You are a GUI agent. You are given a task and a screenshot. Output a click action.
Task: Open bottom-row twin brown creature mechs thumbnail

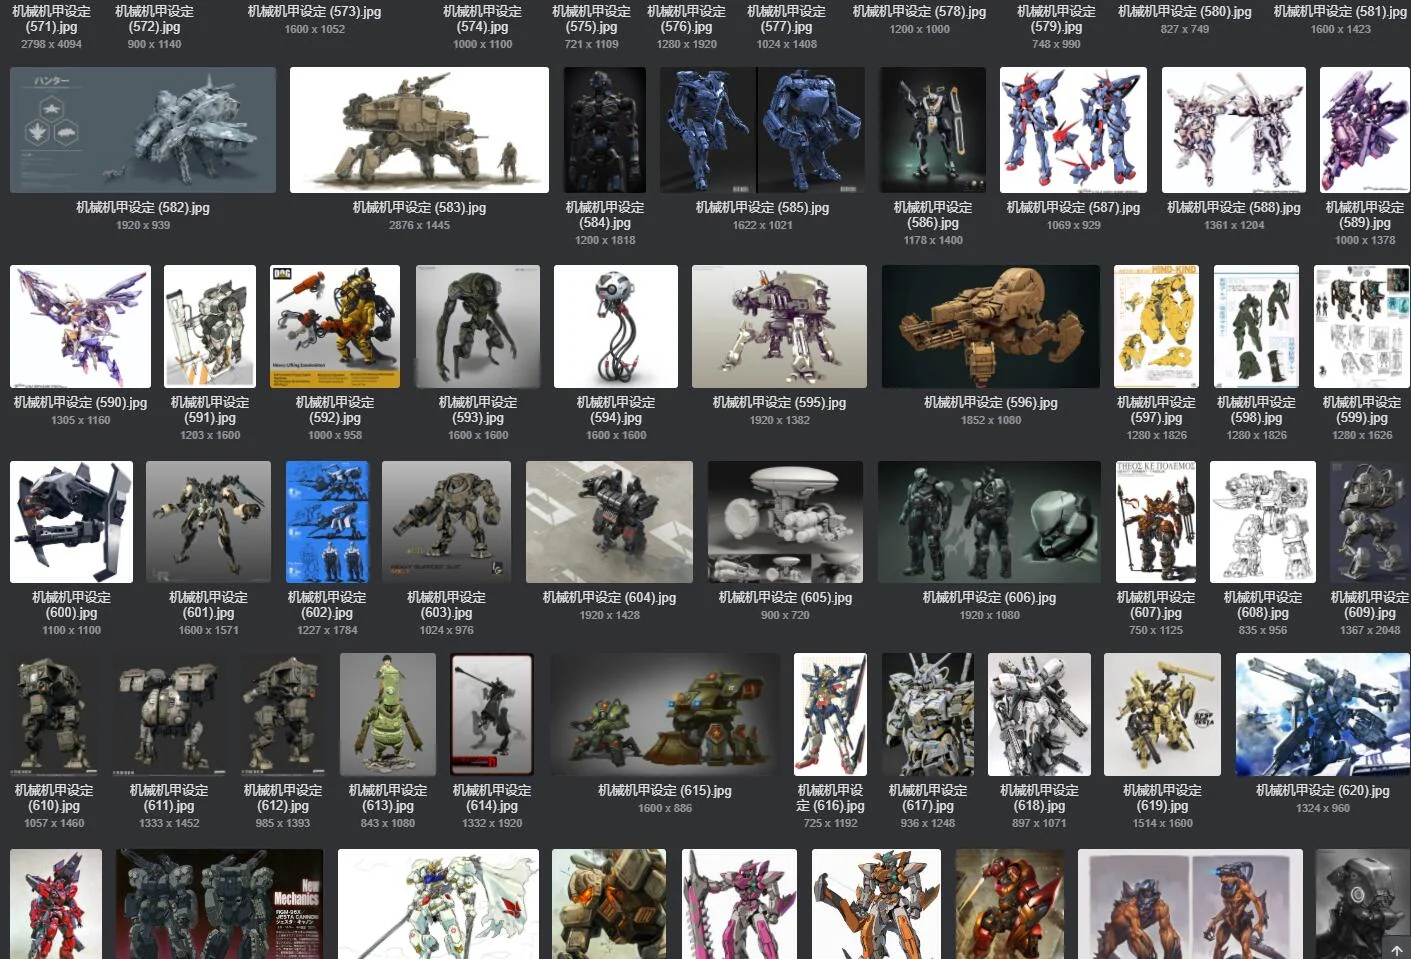[x=1190, y=904]
